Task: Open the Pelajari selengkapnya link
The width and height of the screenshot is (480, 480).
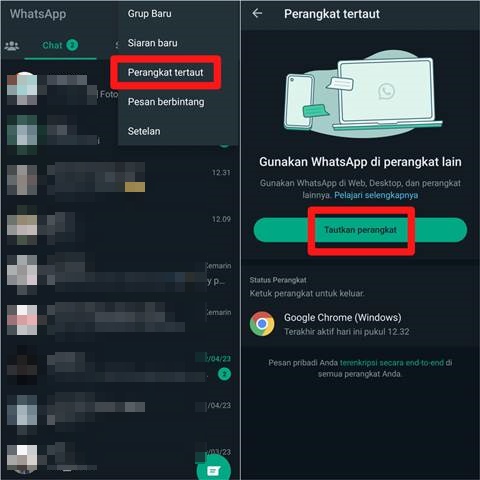Action: pos(376,195)
